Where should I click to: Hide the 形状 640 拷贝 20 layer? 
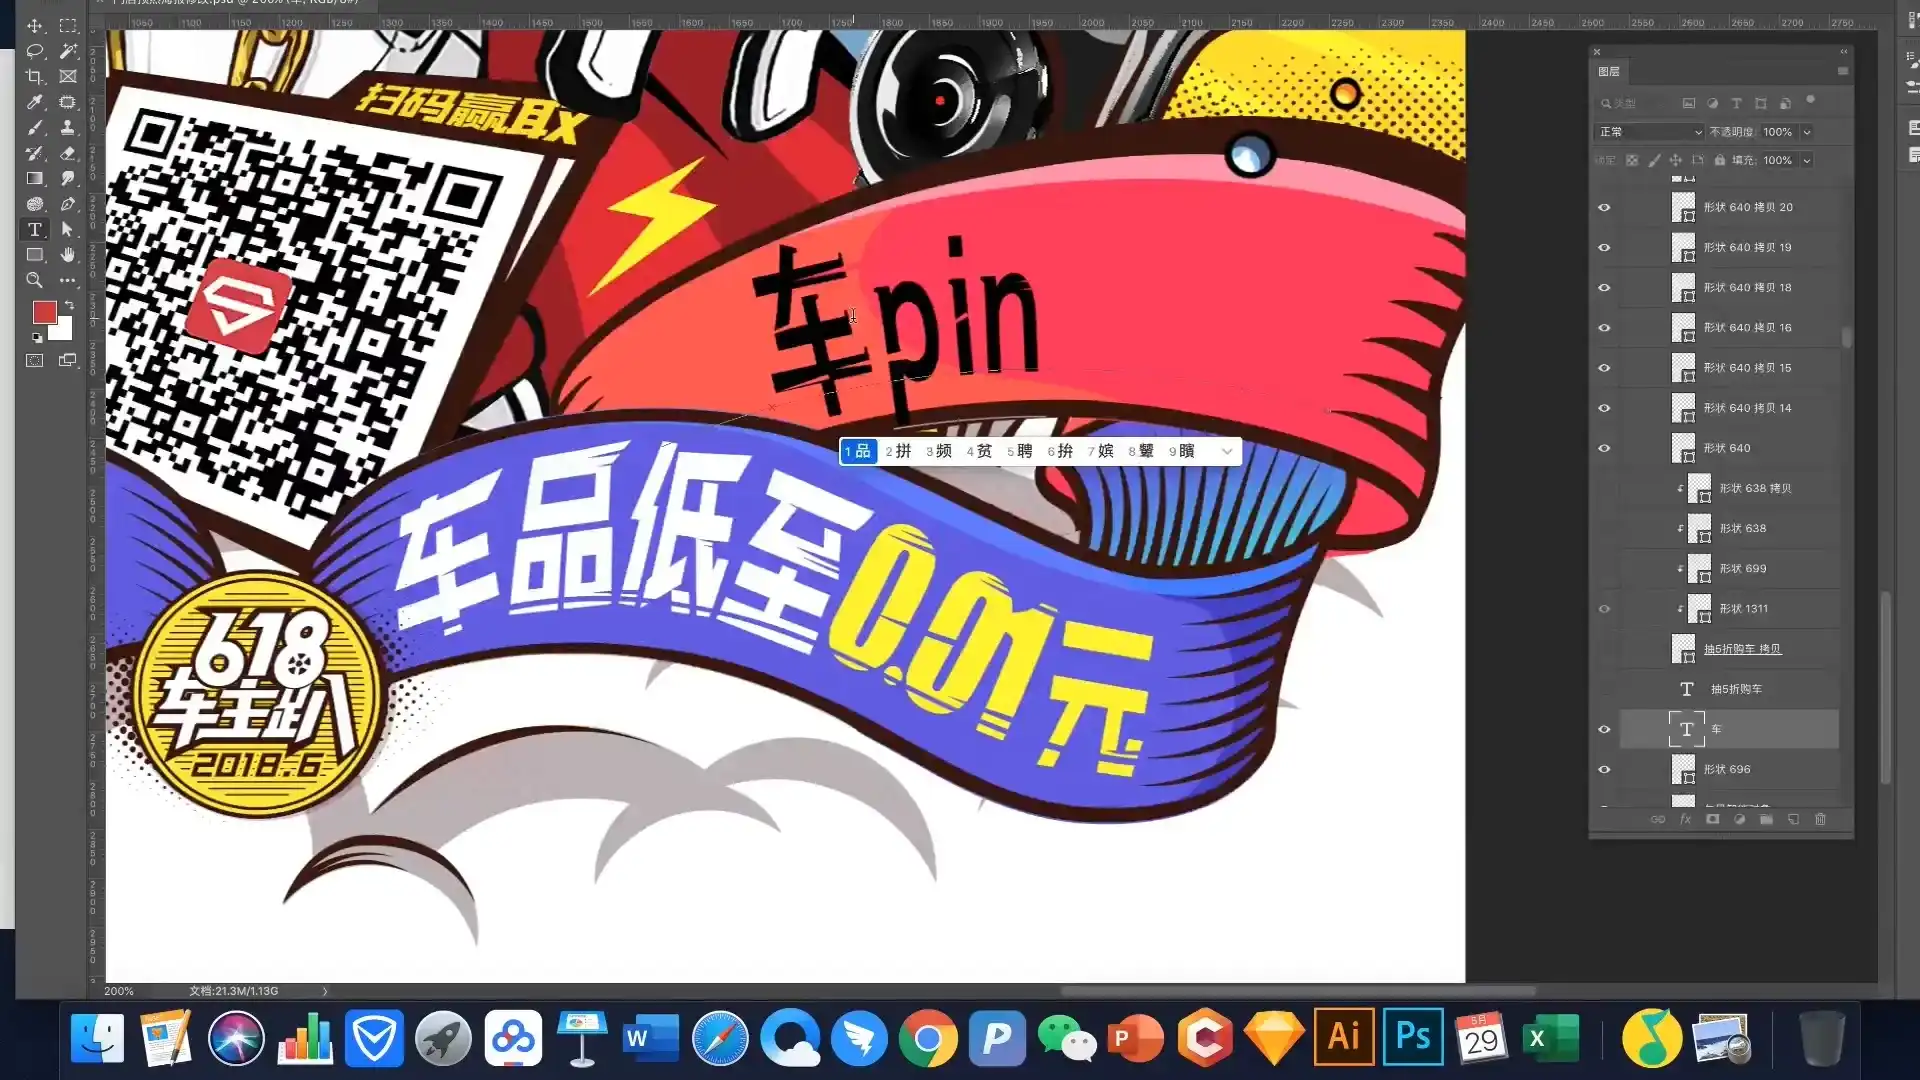point(1604,207)
